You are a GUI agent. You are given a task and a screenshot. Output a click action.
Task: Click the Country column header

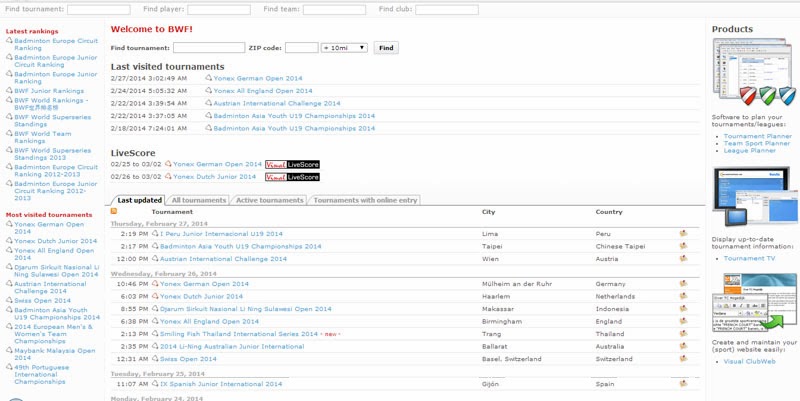click(x=609, y=212)
